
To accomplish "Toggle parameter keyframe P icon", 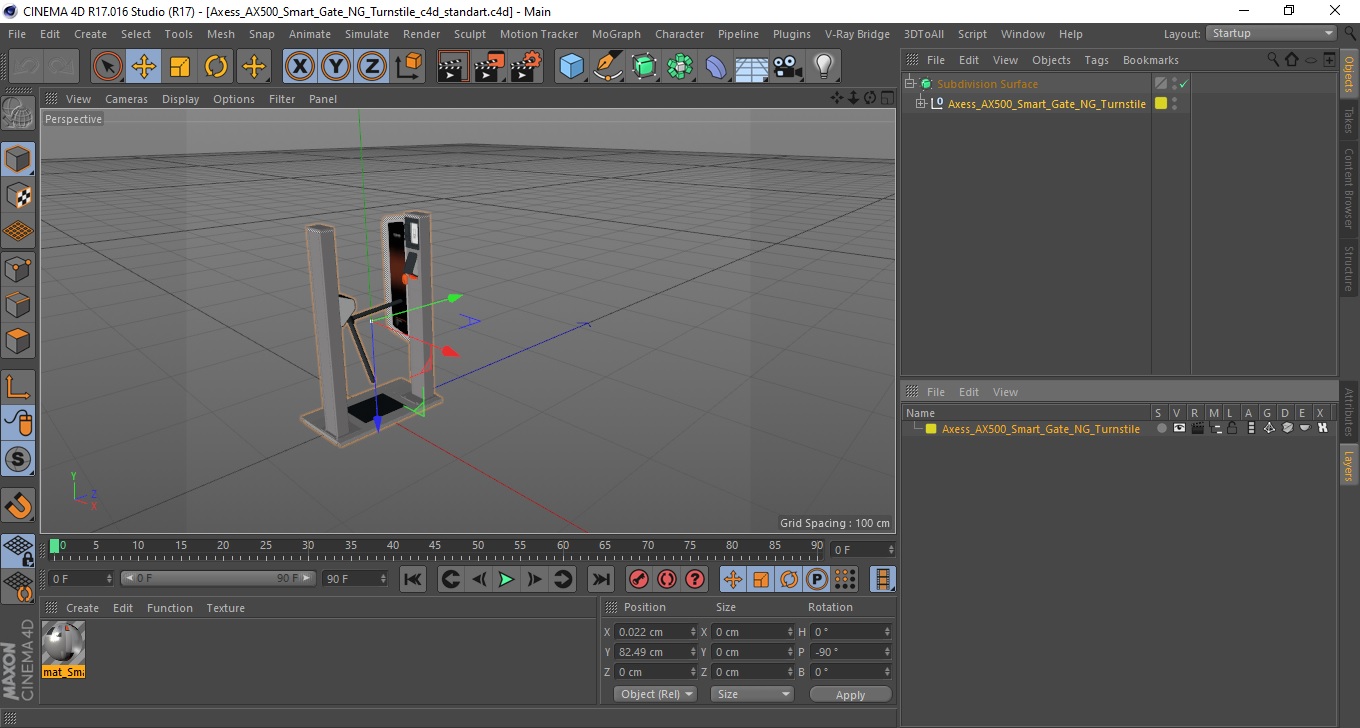I will pos(817,579).
